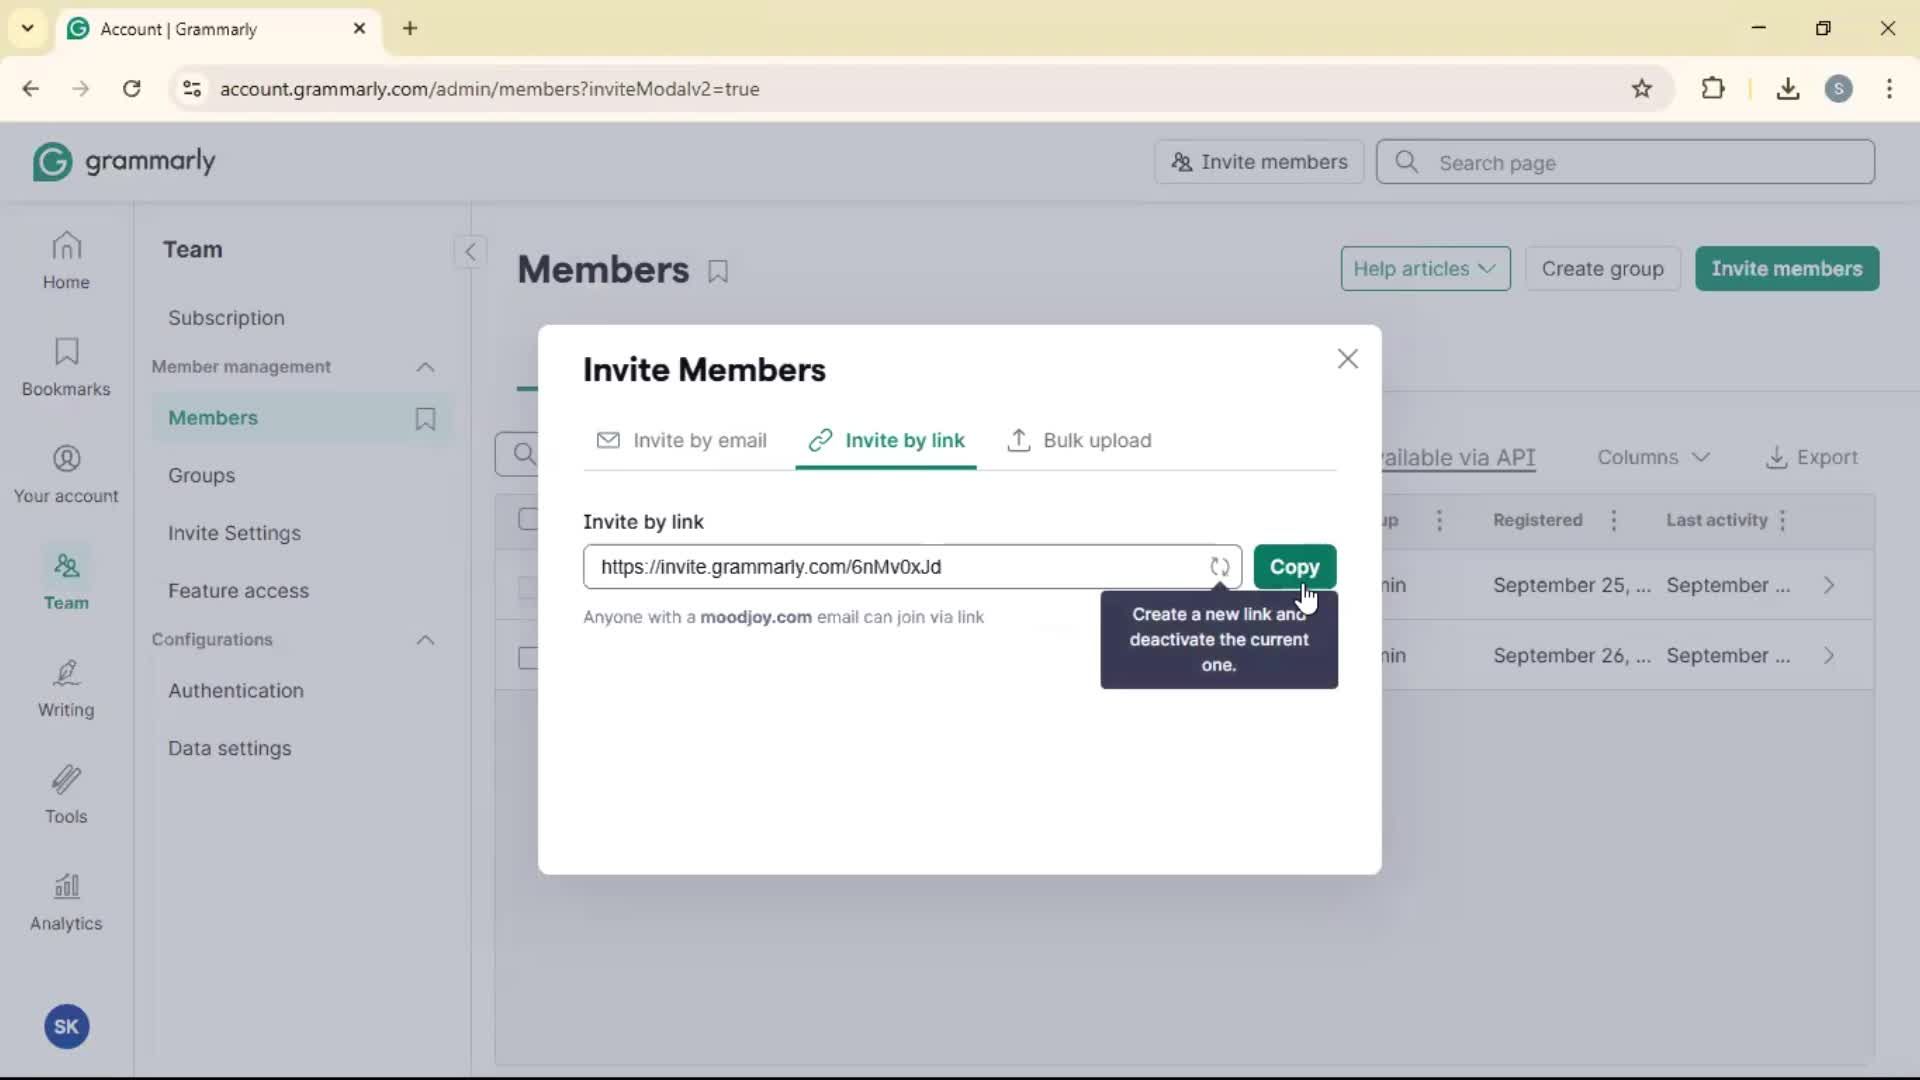Bookmark the Members page heading
The height and width of the screenshot is (1080, 1920).
(x=718, y=271)
